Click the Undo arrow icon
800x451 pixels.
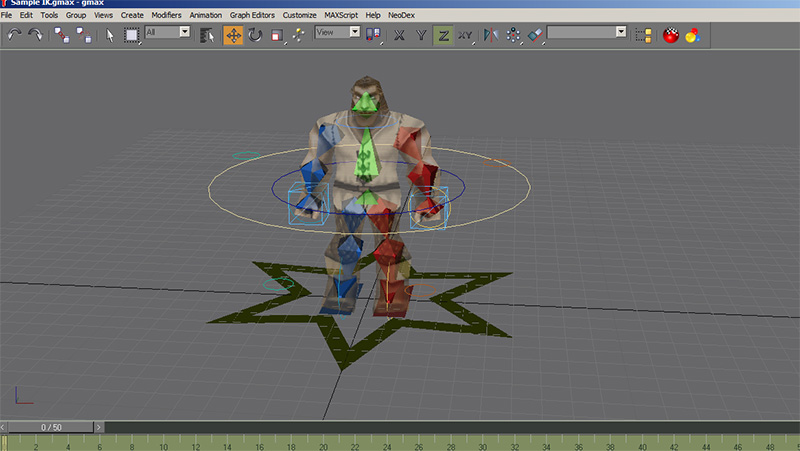[x=14, y=35]
